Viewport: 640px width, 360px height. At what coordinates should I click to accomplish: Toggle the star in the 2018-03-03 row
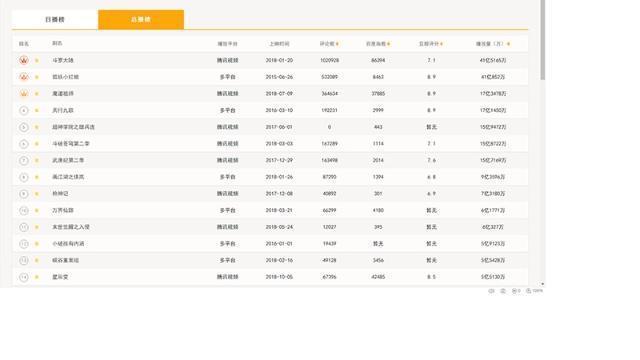click(37, 144)
